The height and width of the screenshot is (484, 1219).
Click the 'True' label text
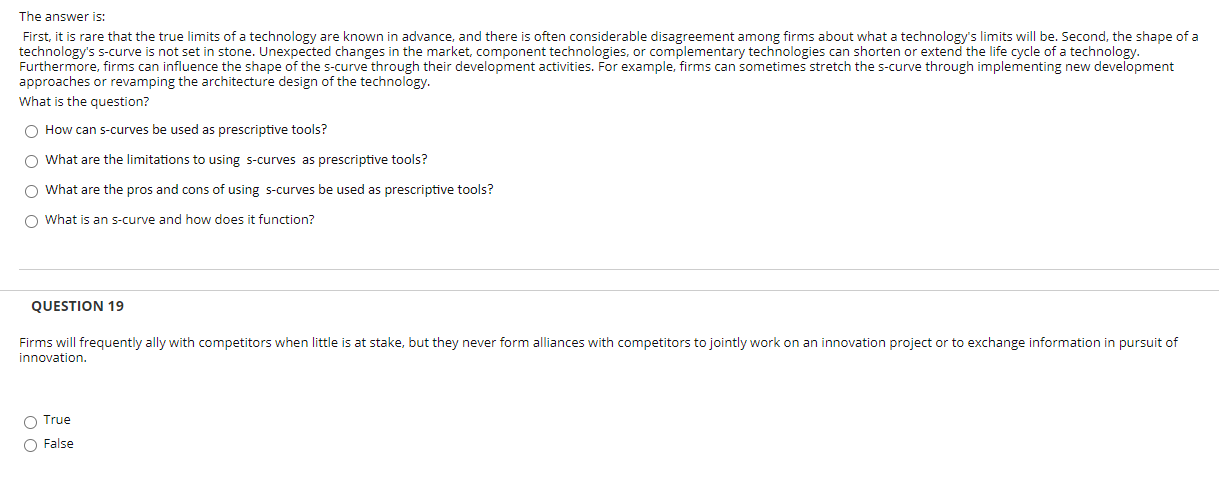[x=57, y=420]
